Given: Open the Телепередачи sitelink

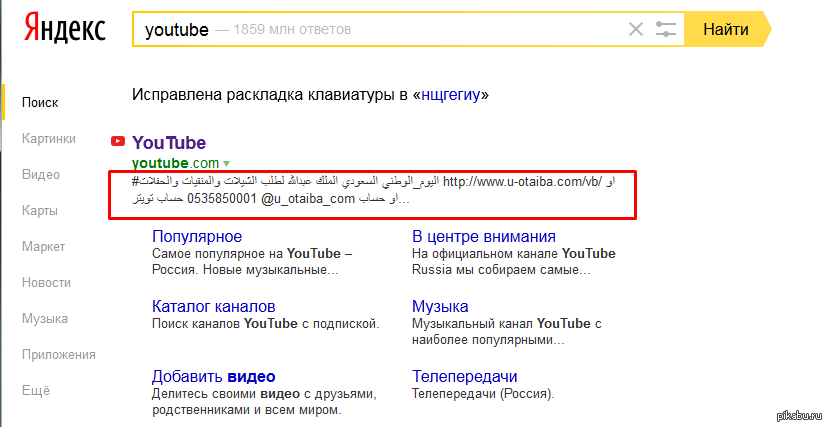Looking at the screenshot, I should (x=464, y=376).
